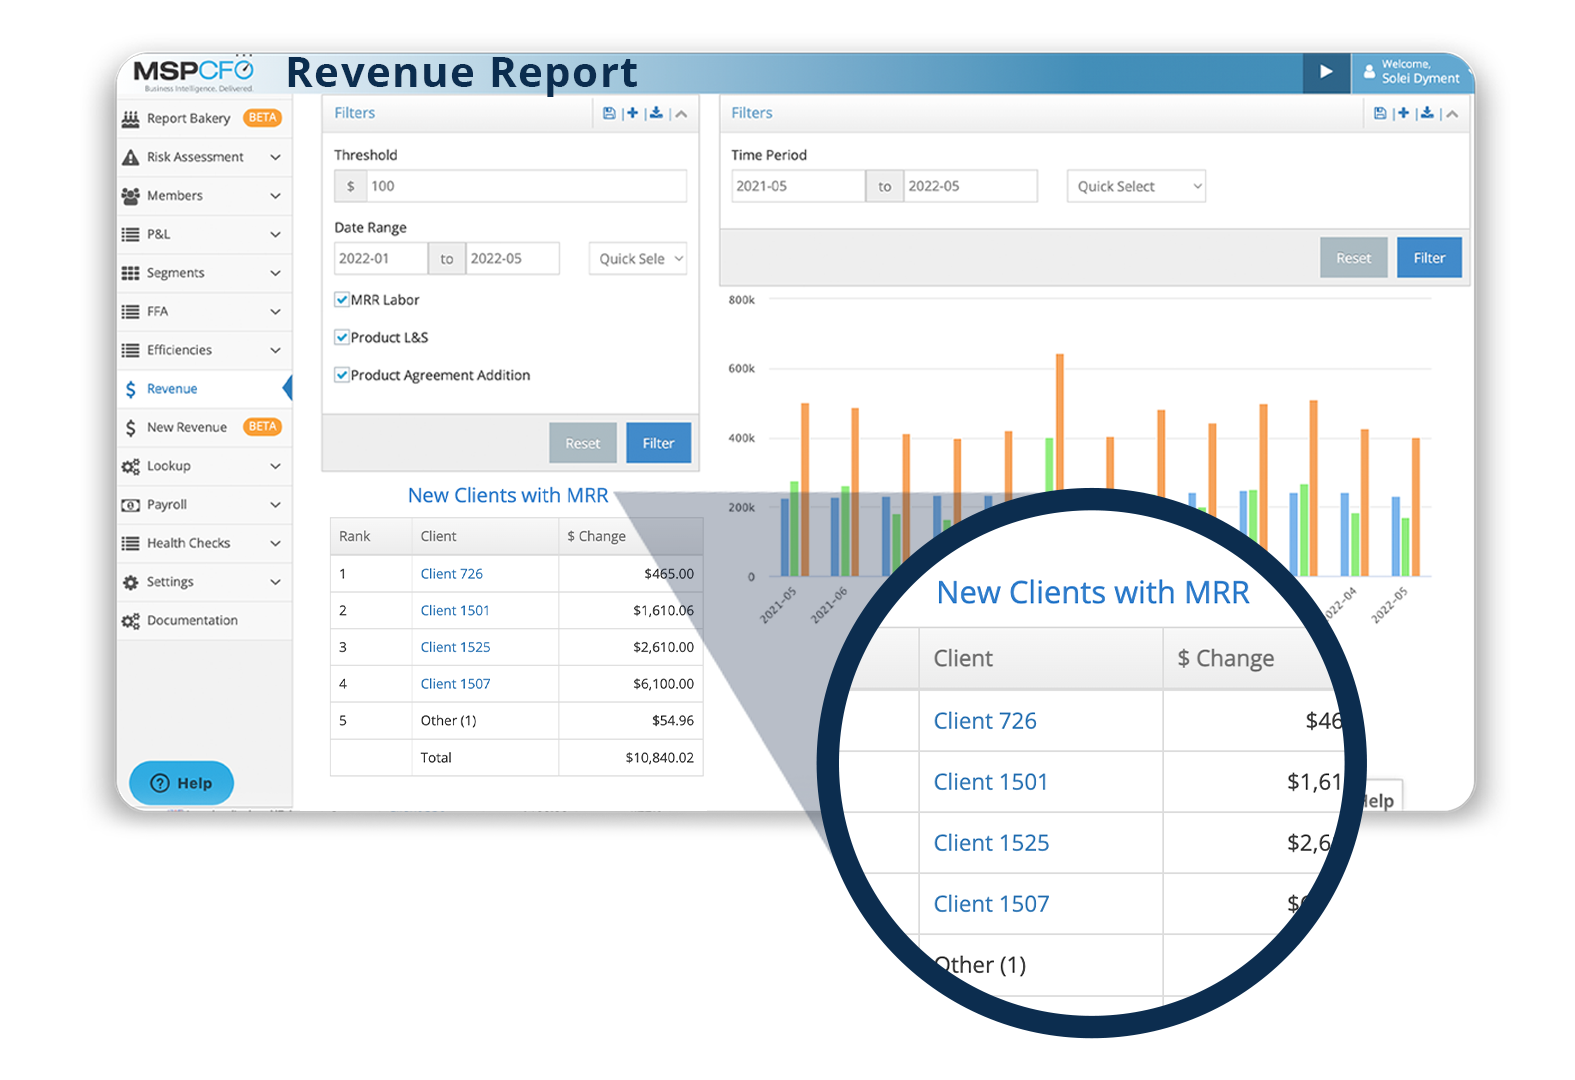This screenshot has height=1080, width=1575.
Task: Click the New Clients with MRR heading
Action: tap(508, 496)
